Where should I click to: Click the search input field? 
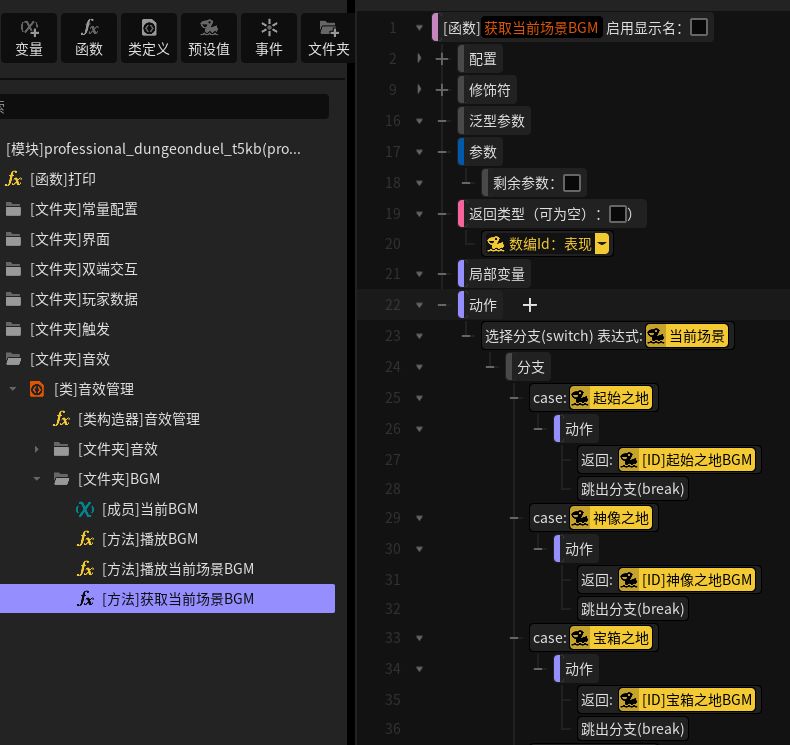pyautogui.click(x=165, y=107)
